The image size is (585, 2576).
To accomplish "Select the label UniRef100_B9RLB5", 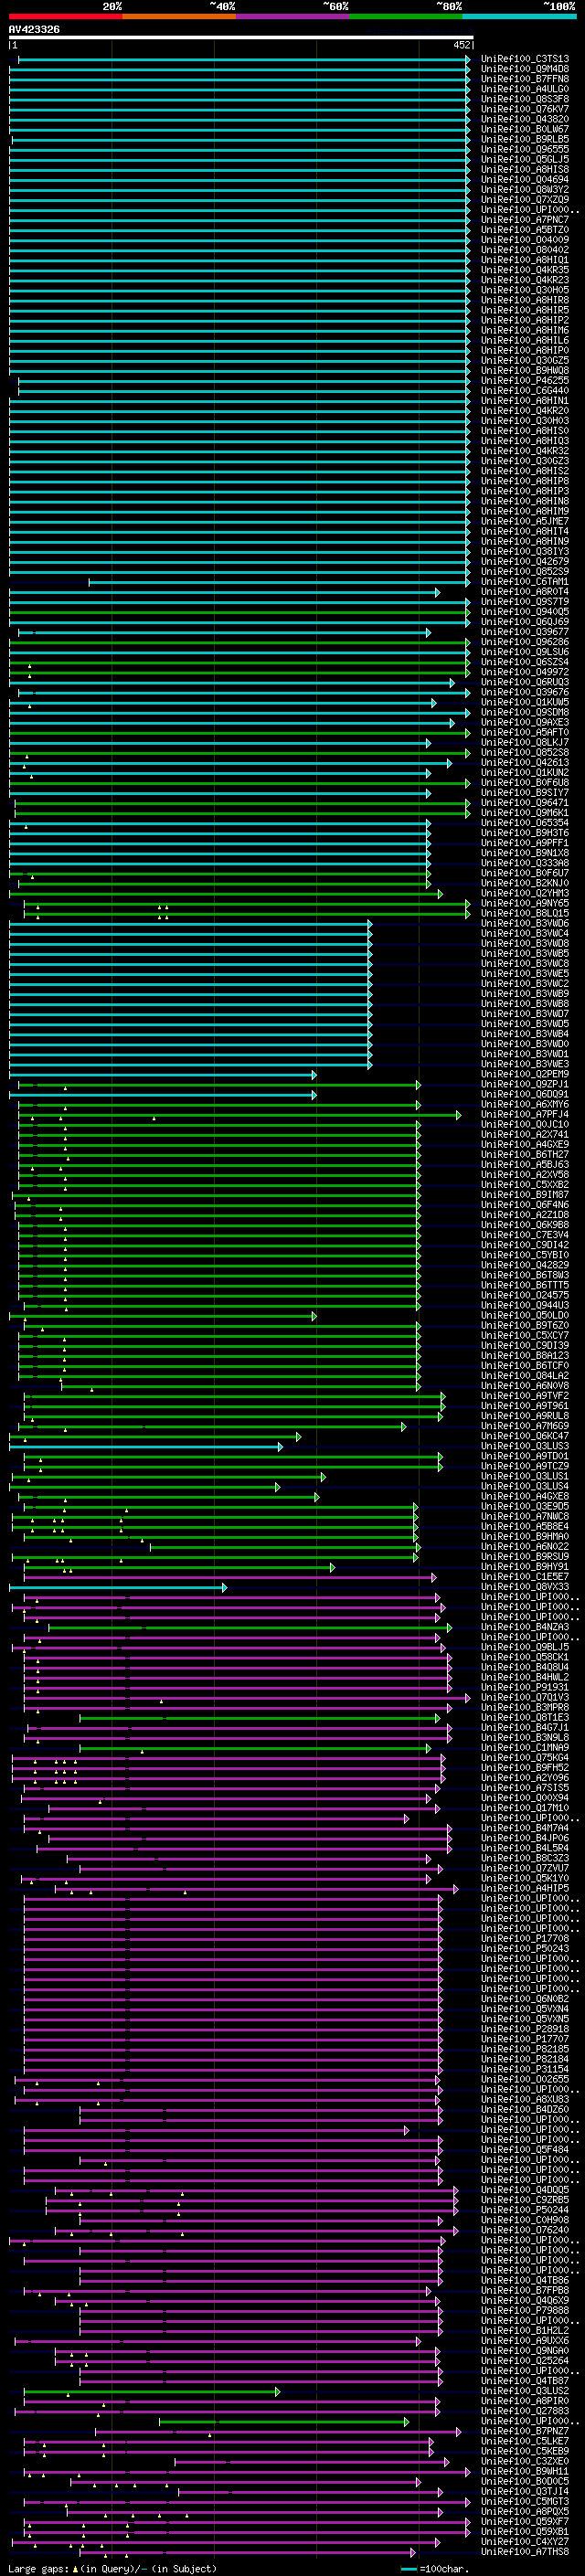I will pos(525,139).
